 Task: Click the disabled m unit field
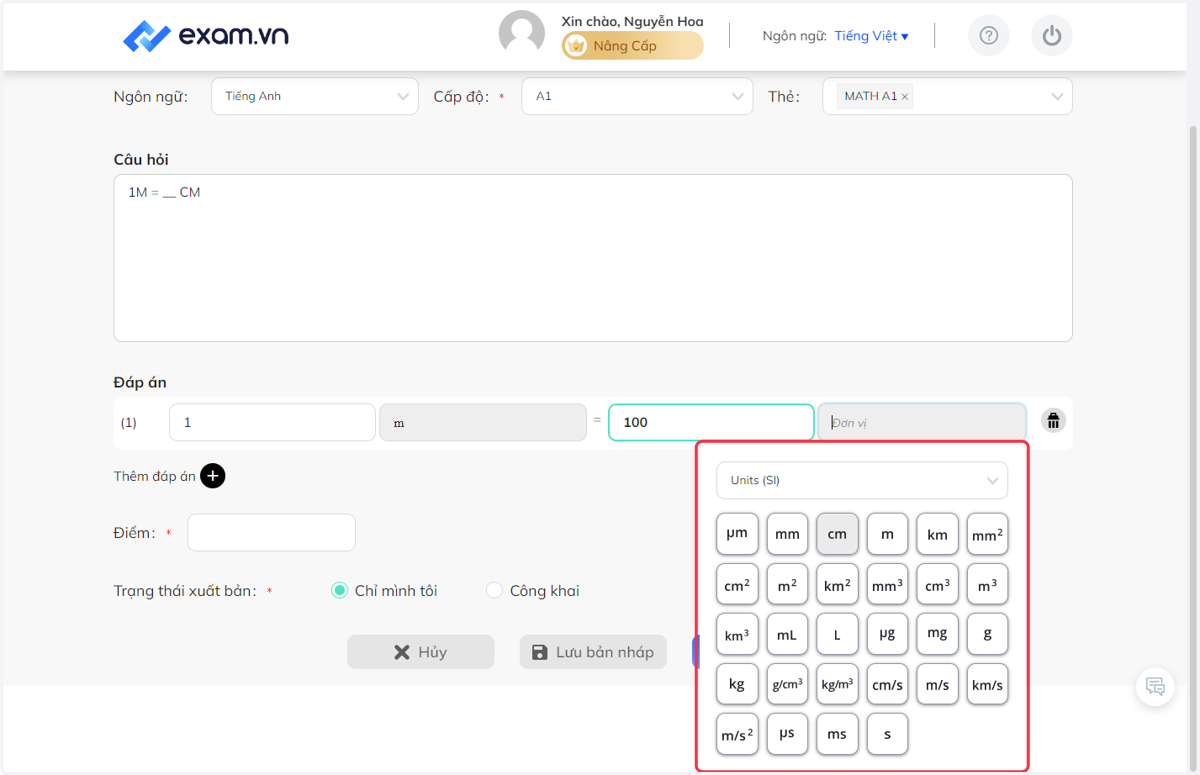pos(483,422)
